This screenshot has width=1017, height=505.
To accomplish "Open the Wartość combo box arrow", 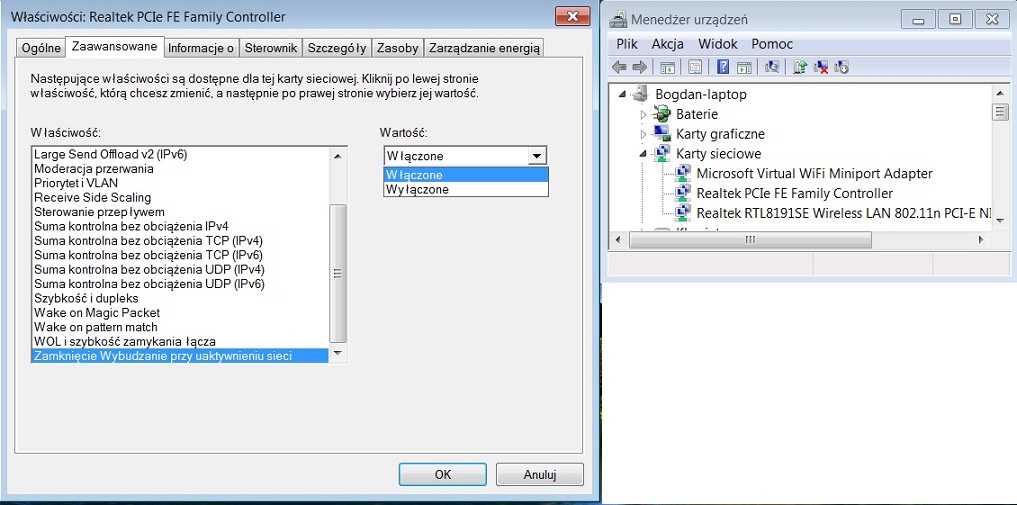I will (536, 156).
